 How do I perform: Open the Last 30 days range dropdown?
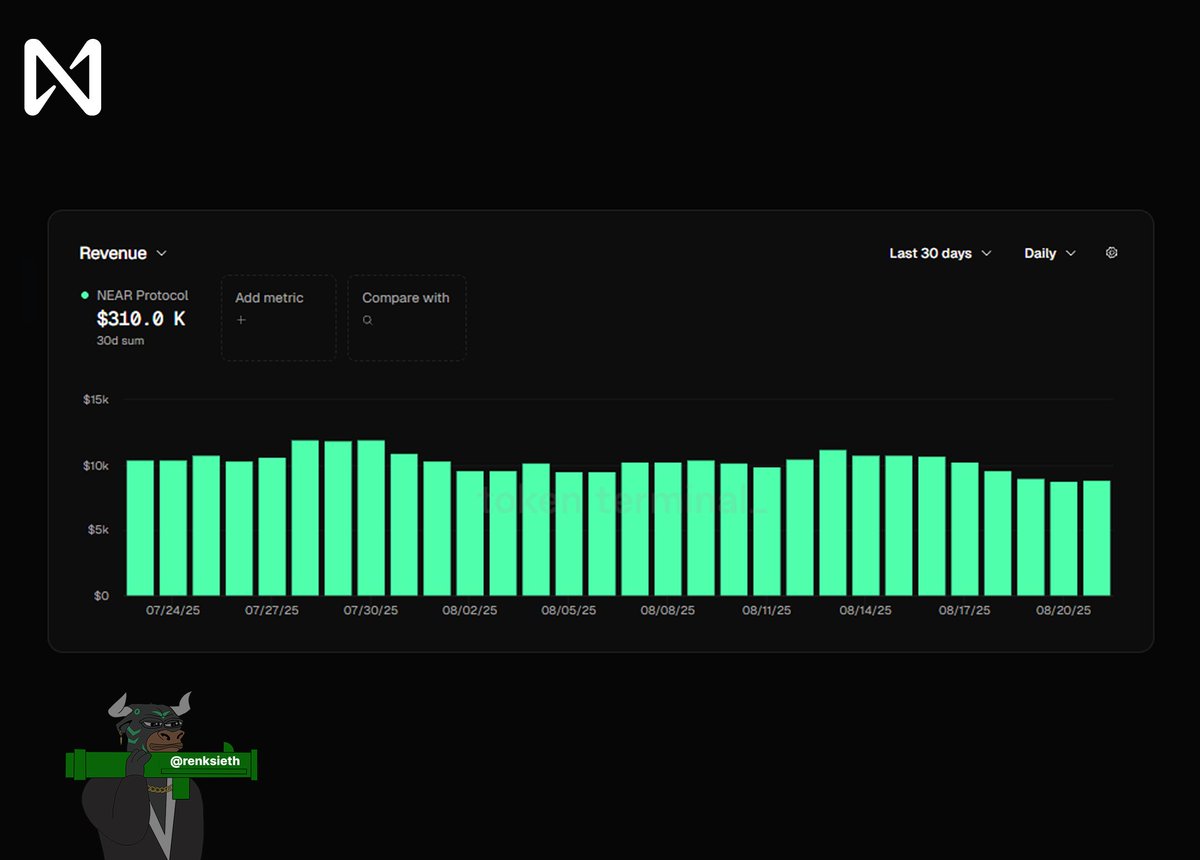click(x=940, y=254)
